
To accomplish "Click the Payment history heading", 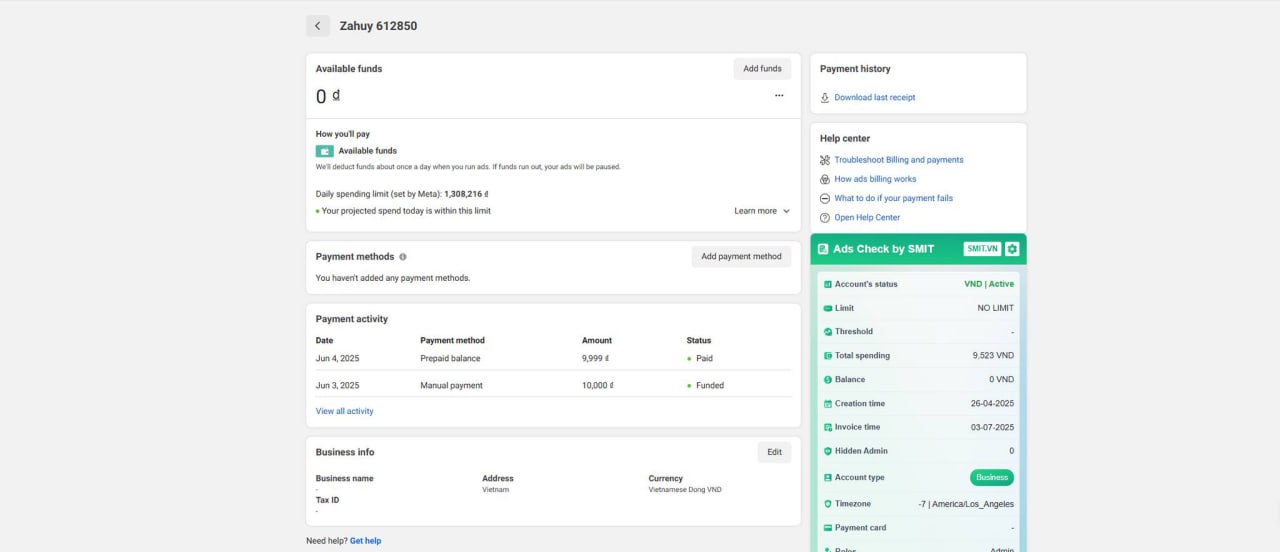I will 855,69.
